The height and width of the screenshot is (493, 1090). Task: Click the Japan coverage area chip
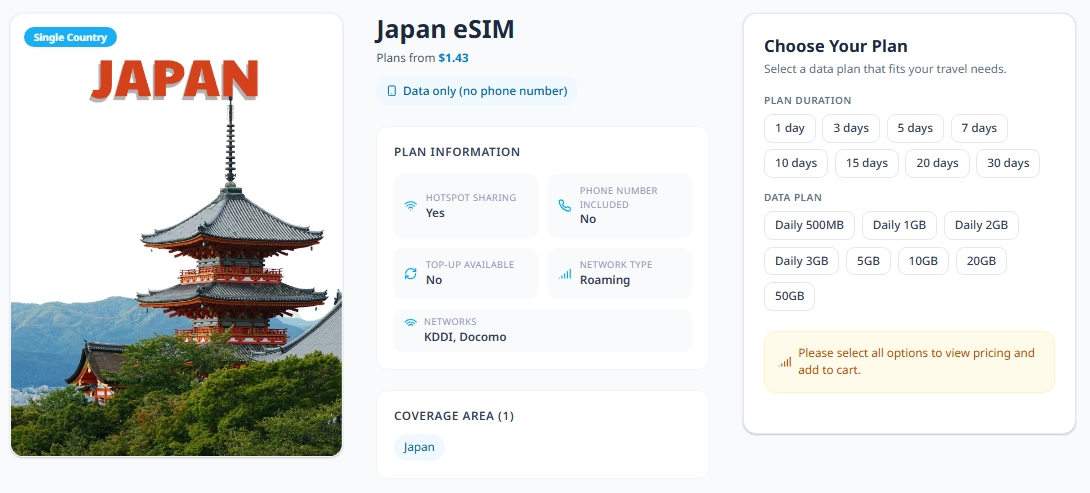coord(419,447)
